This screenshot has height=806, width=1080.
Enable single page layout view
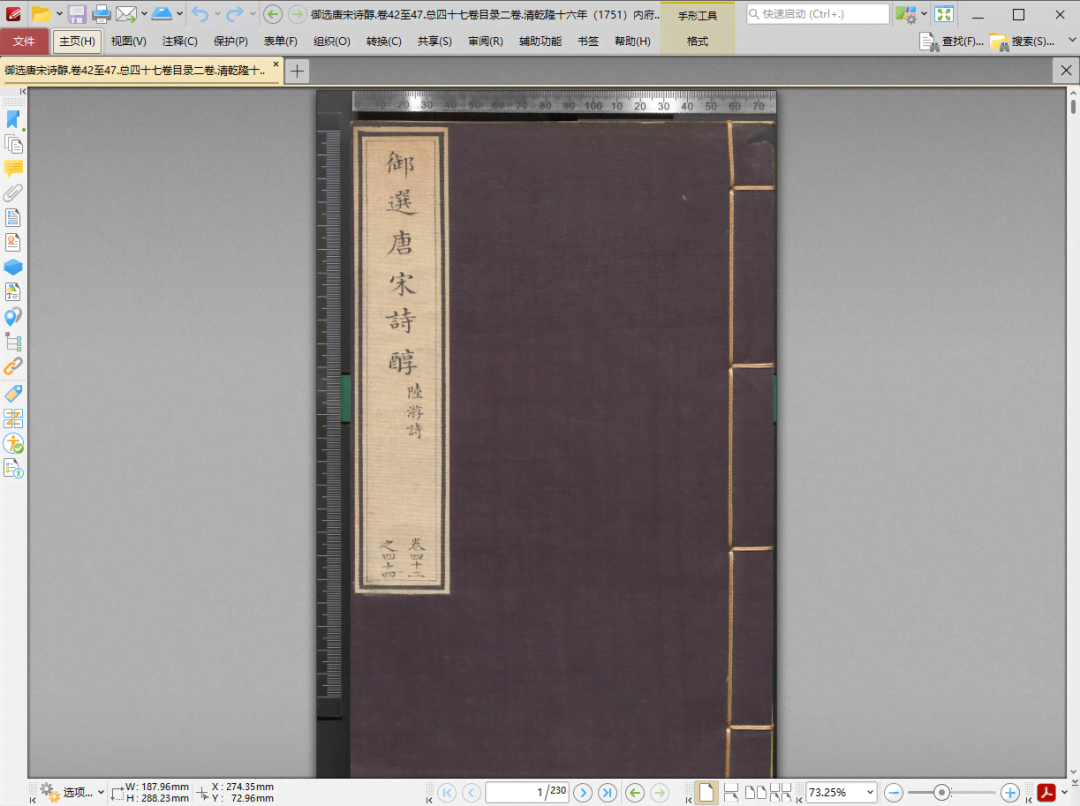pos(706,793)
